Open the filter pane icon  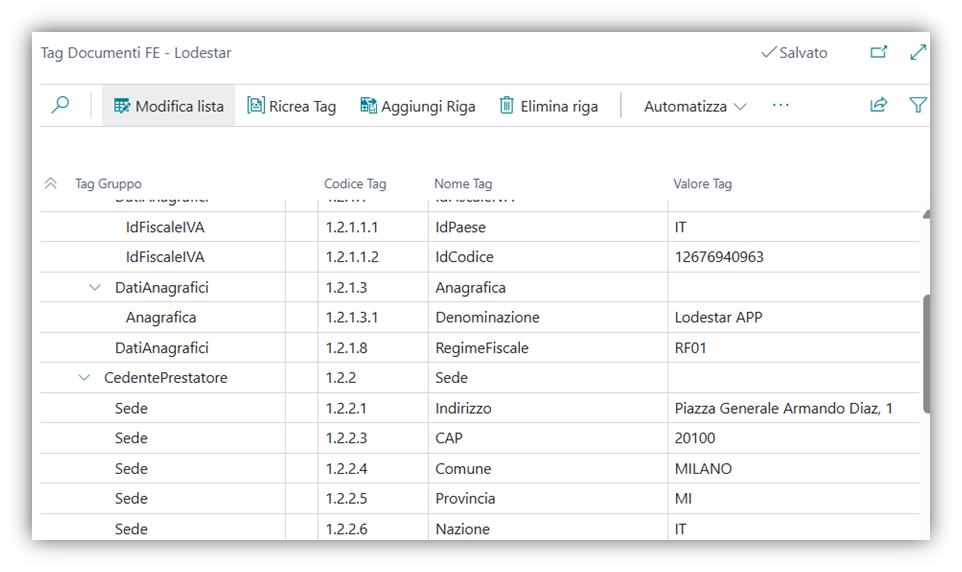917,105
